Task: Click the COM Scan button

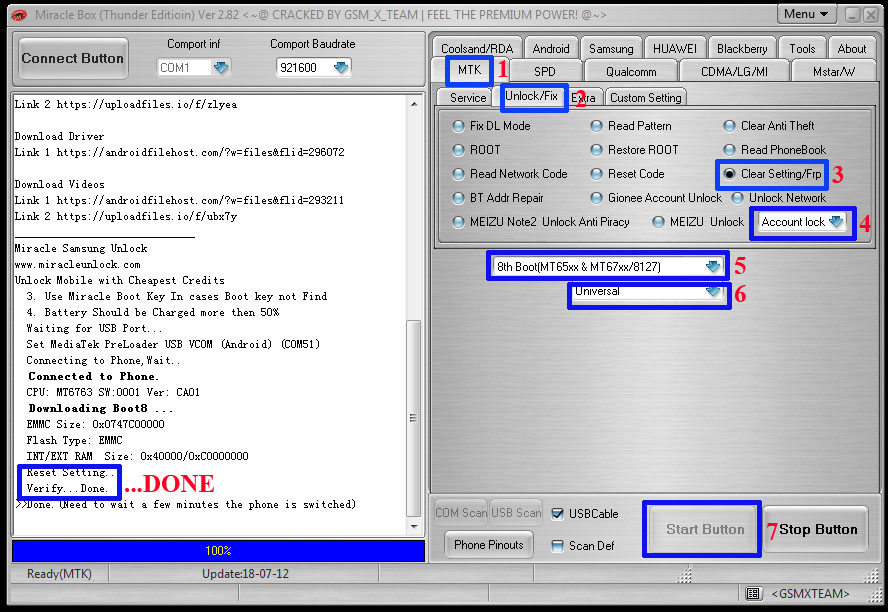Action: tap(461, 512)
